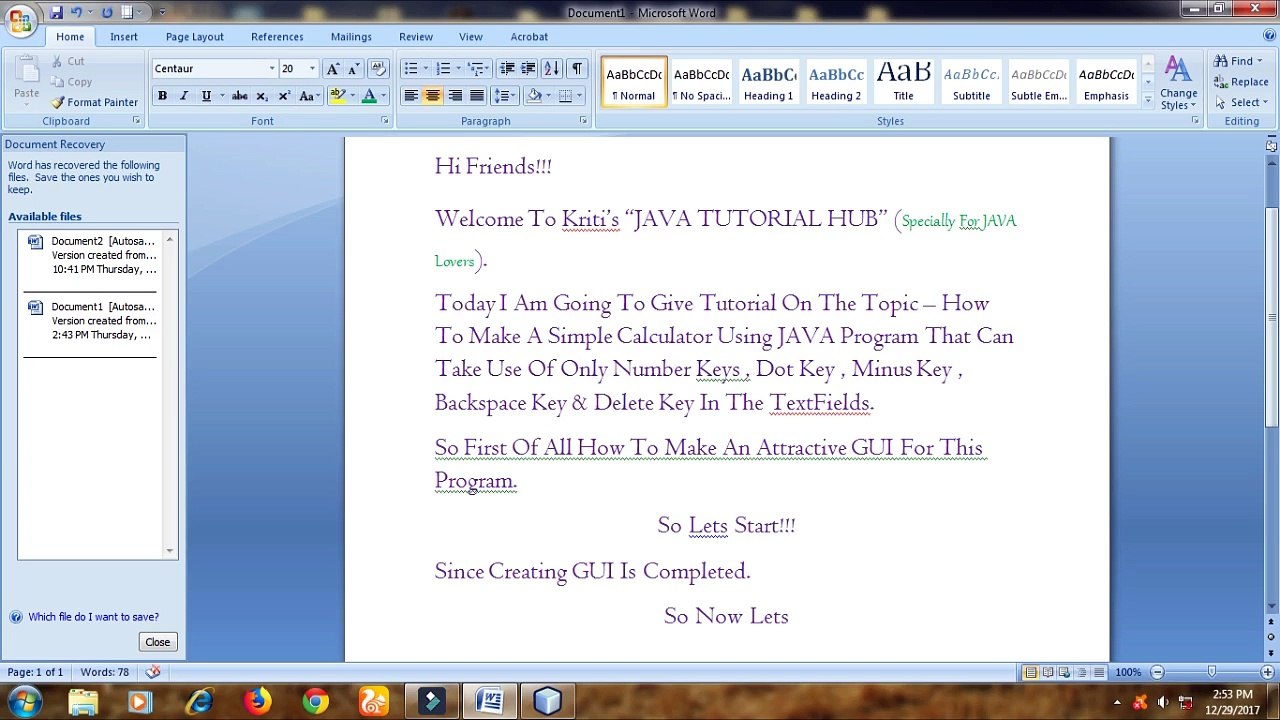Save the document from the Quick Access Toolbar
1280x720 pixels.
click(56, 12)
